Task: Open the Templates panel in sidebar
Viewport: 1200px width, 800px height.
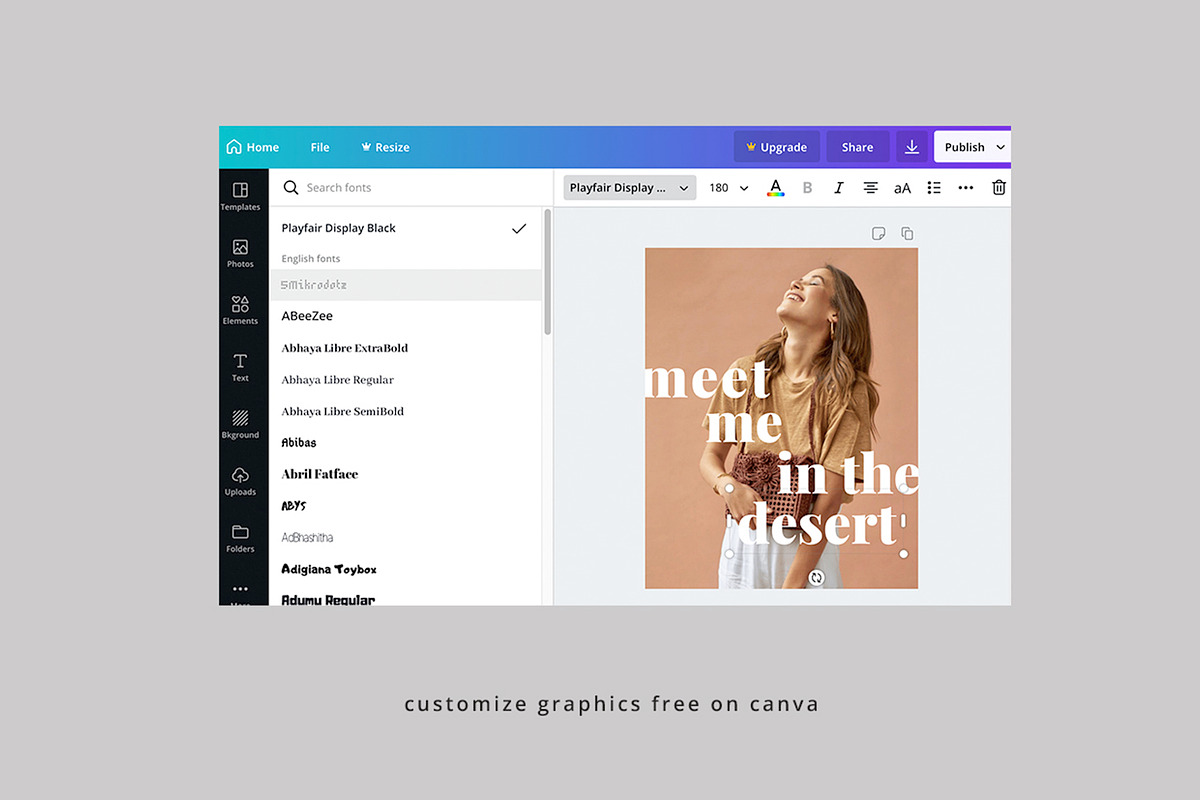Action: [240, 196]
